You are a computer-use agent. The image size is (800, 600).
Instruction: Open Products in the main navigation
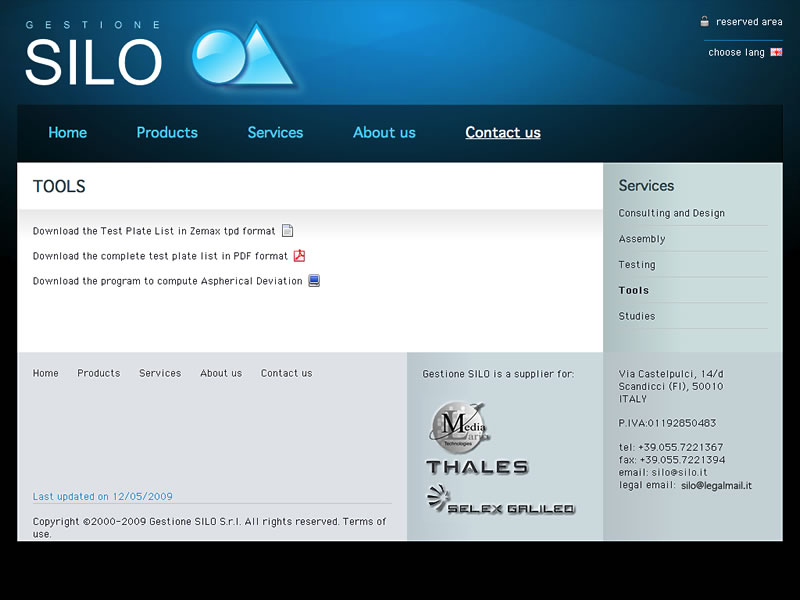(x=167, y=133)
